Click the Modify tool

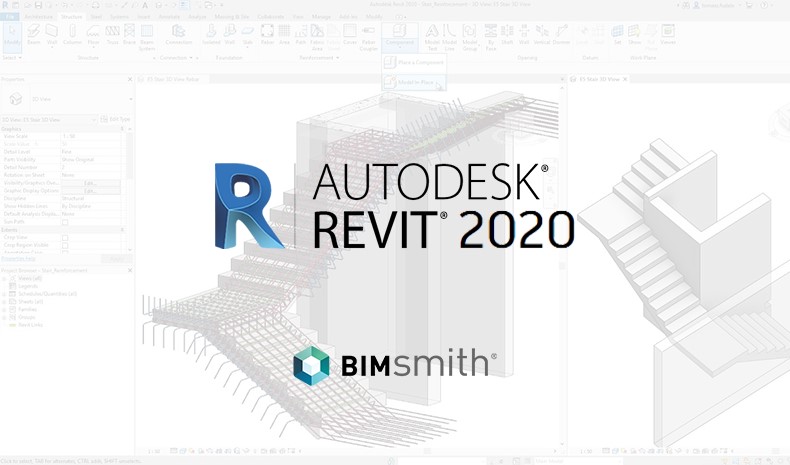pos(12,37)
